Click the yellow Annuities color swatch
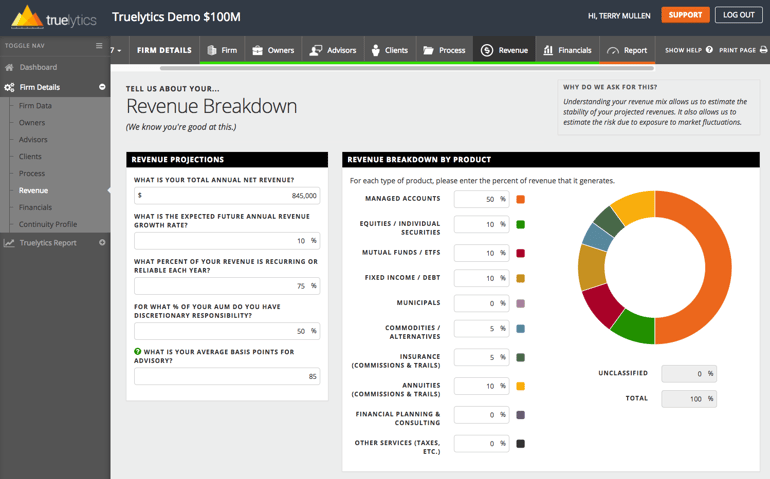This screenshot has height=479, width=770. pos(521,386)
